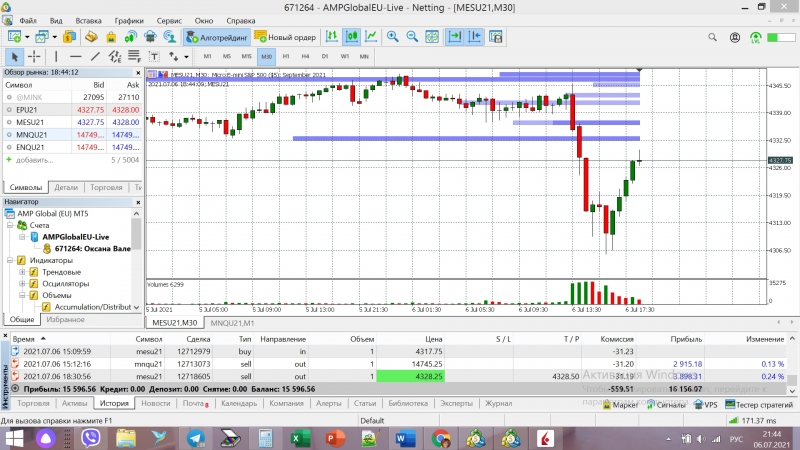Open the copy-trading person icon
Image resolution: width=800 pixels, height=450 pixels.
click(x=170, y=37)
